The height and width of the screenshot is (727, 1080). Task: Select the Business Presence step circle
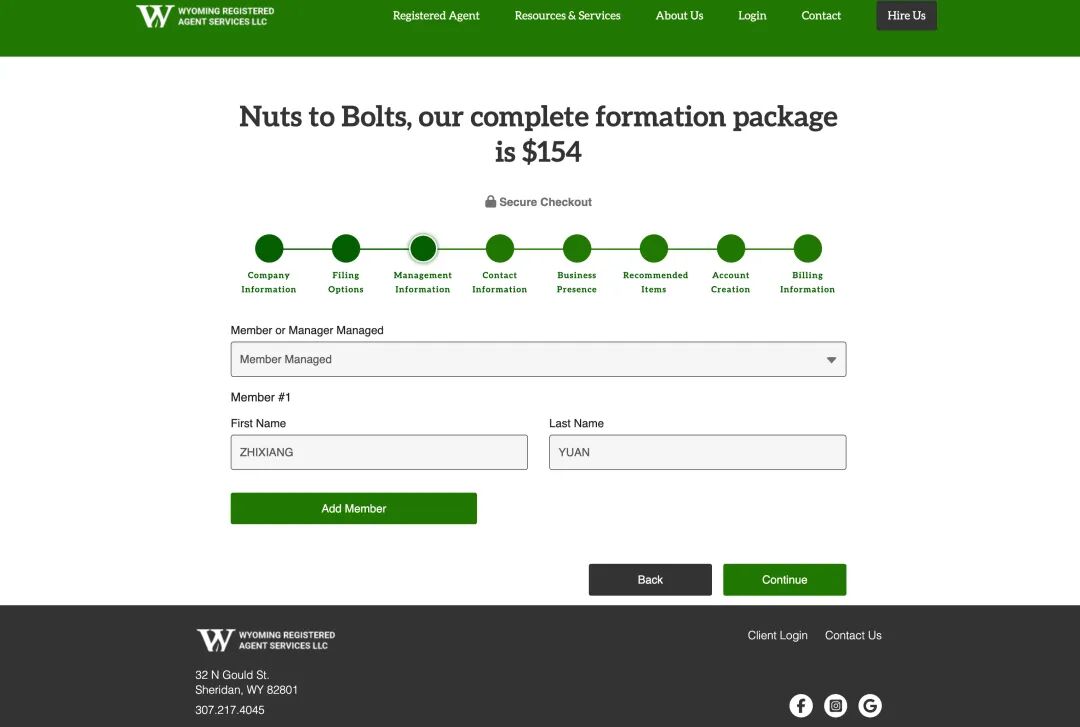pyautogui.click(x=577, y=248)
